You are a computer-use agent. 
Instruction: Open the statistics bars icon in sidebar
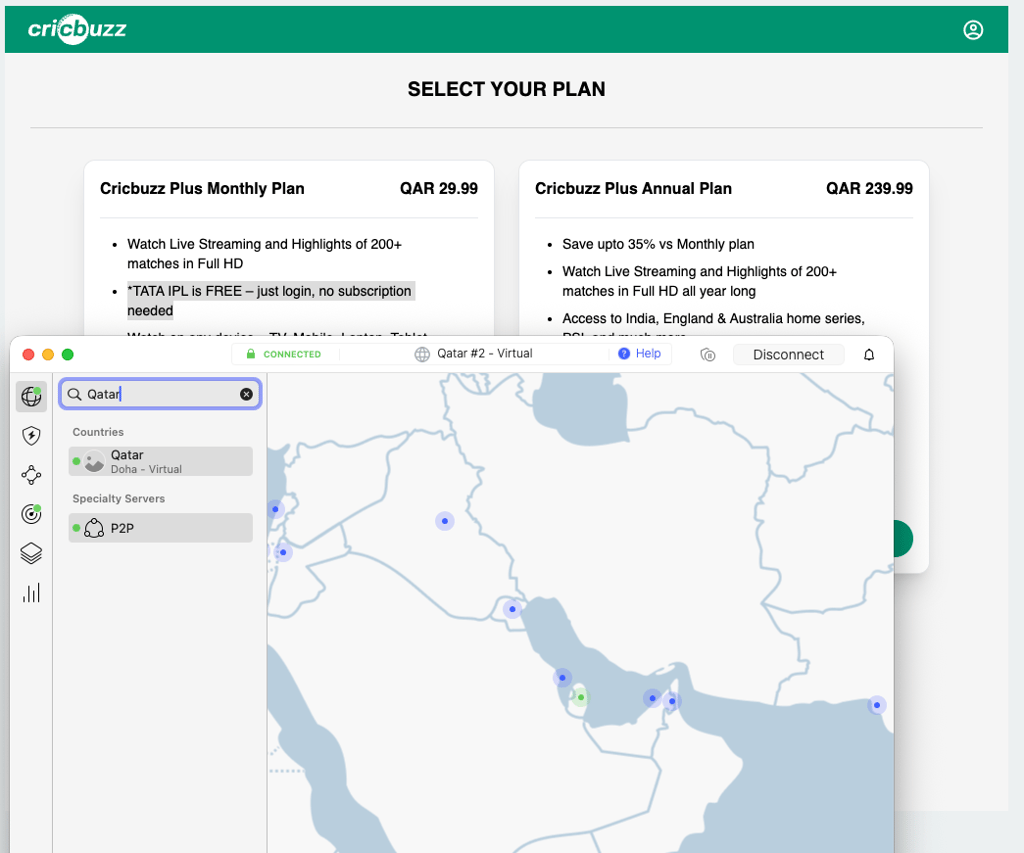point(31,592)
